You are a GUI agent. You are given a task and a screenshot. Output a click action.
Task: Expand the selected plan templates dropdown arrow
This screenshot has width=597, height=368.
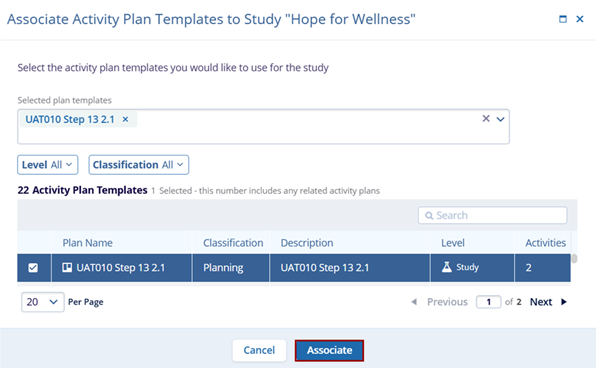500,119
